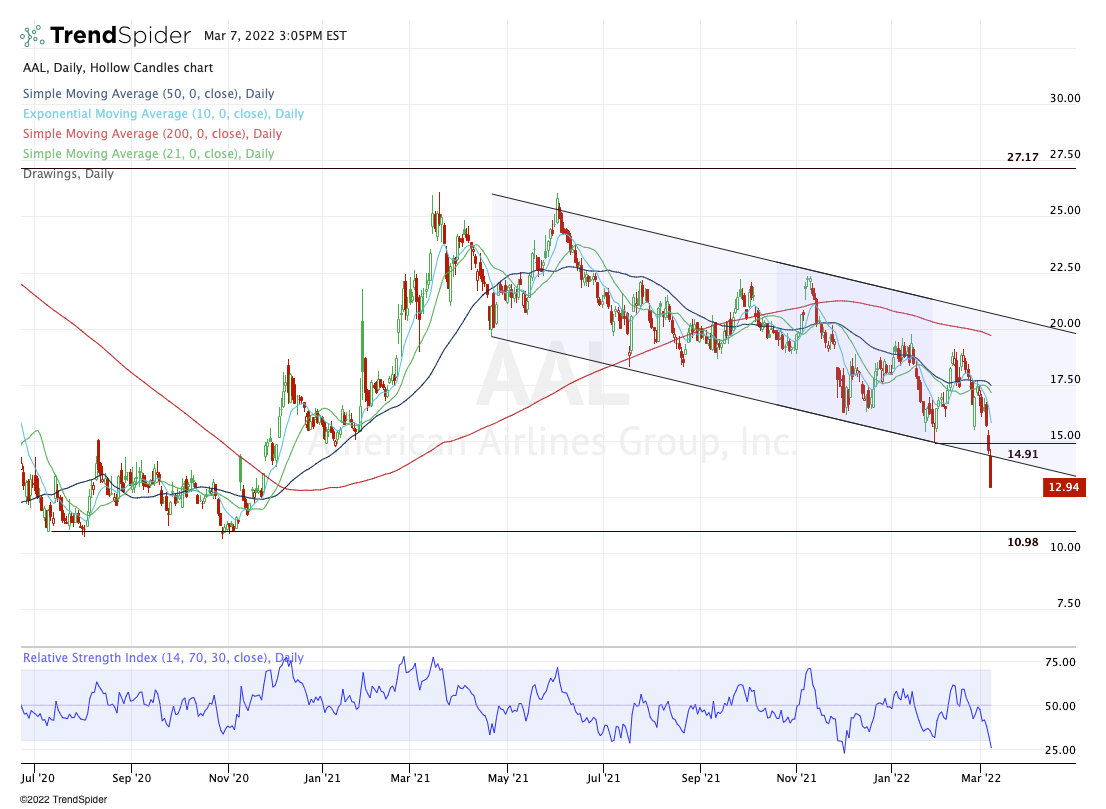Toggle the Exponential Moving Average 10 legend

point(163,114)
